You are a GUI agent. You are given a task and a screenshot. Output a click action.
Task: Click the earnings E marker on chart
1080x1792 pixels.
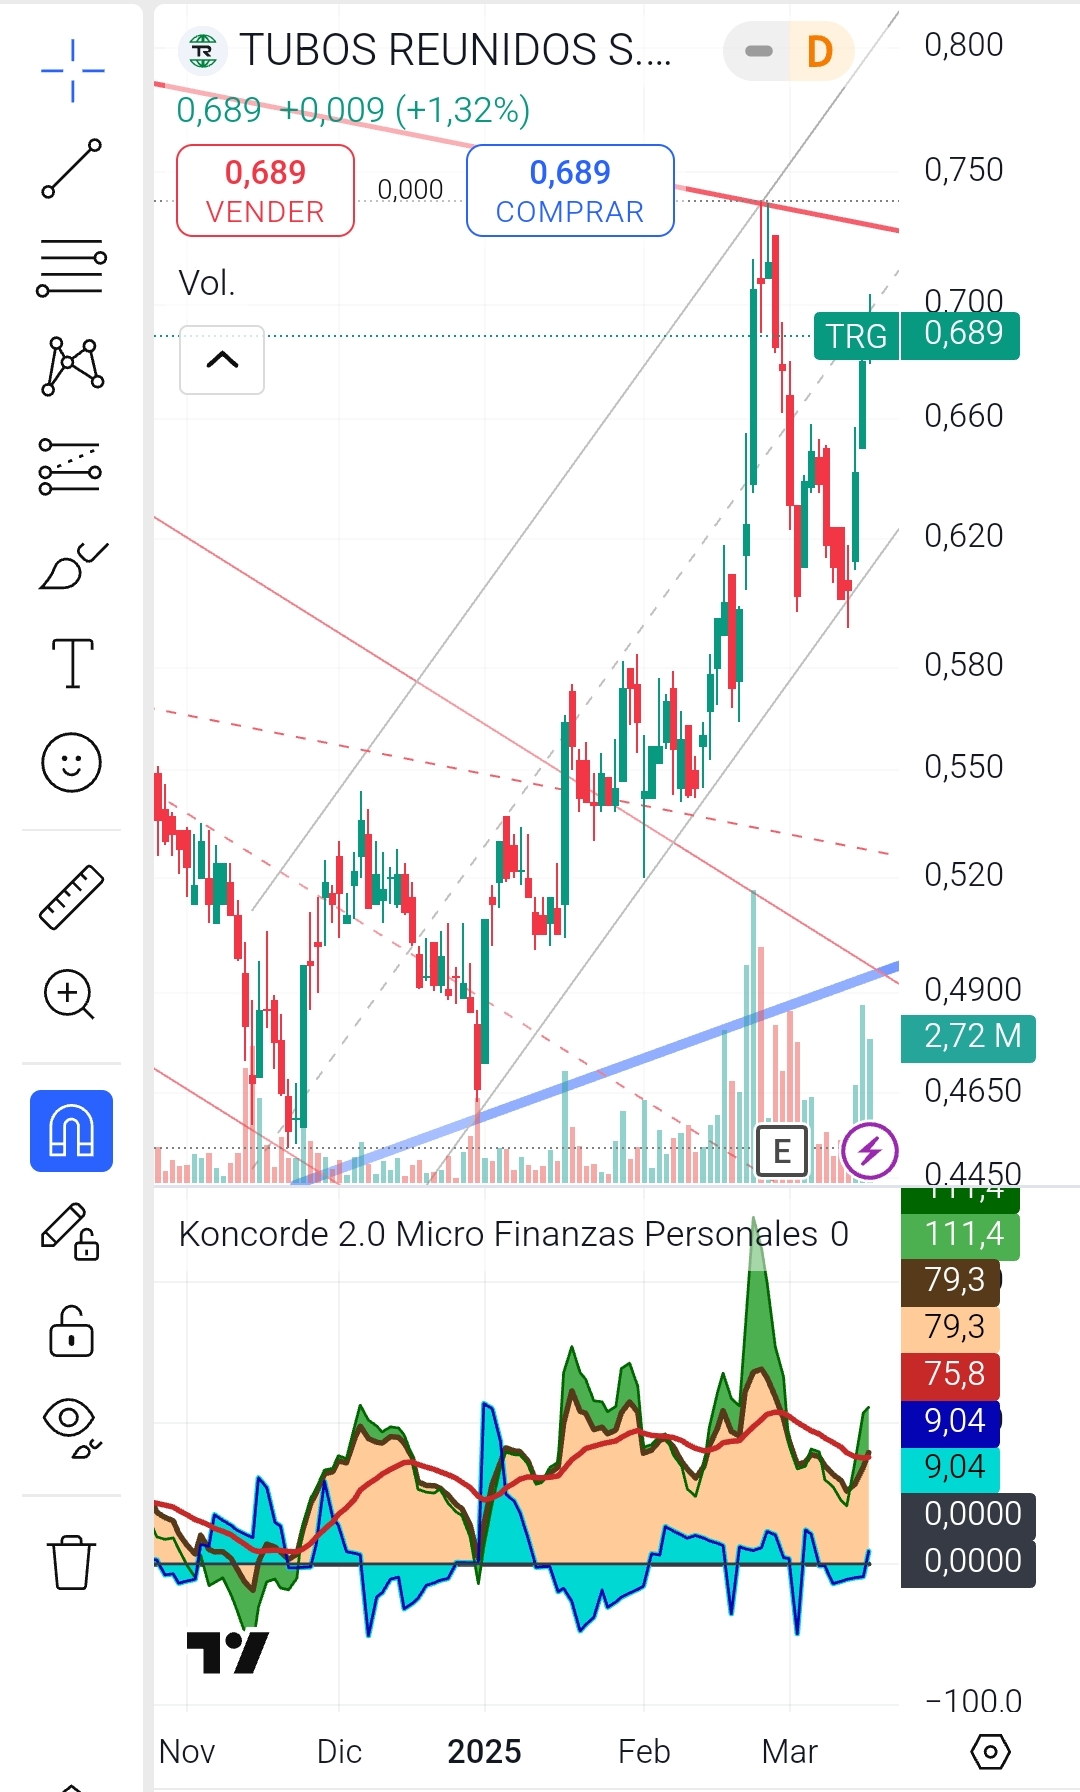pos(782,1151)
